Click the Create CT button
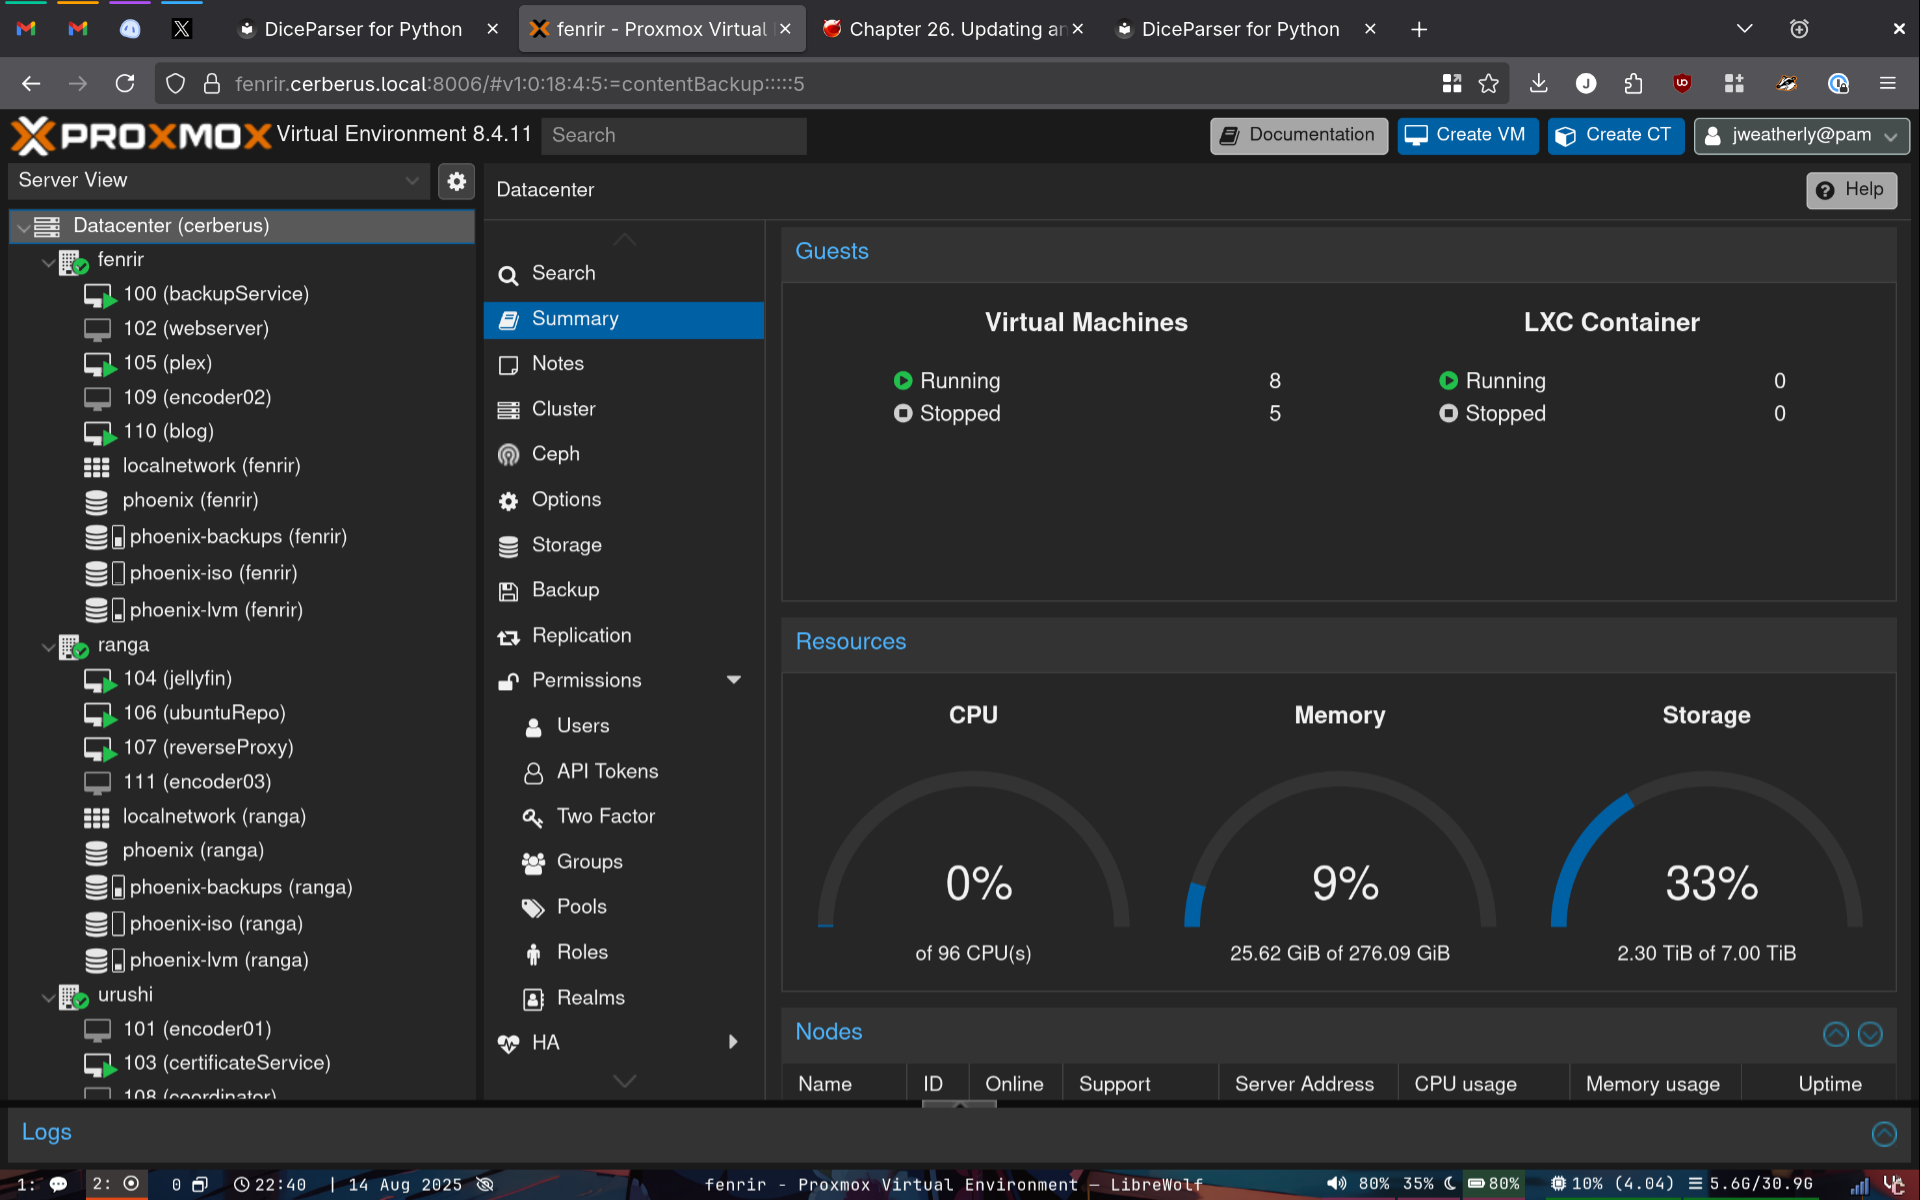 tap(1615, 136)
